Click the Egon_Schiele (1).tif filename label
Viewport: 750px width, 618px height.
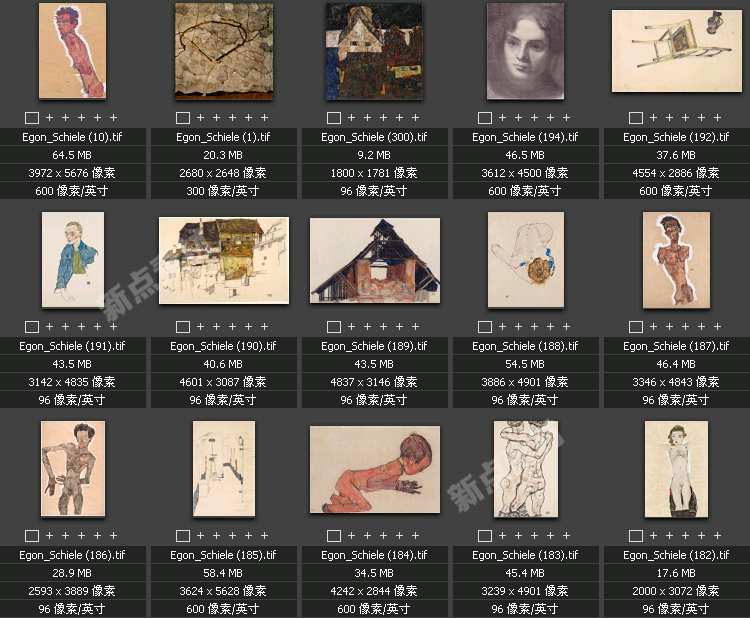[x=223, y=137]
